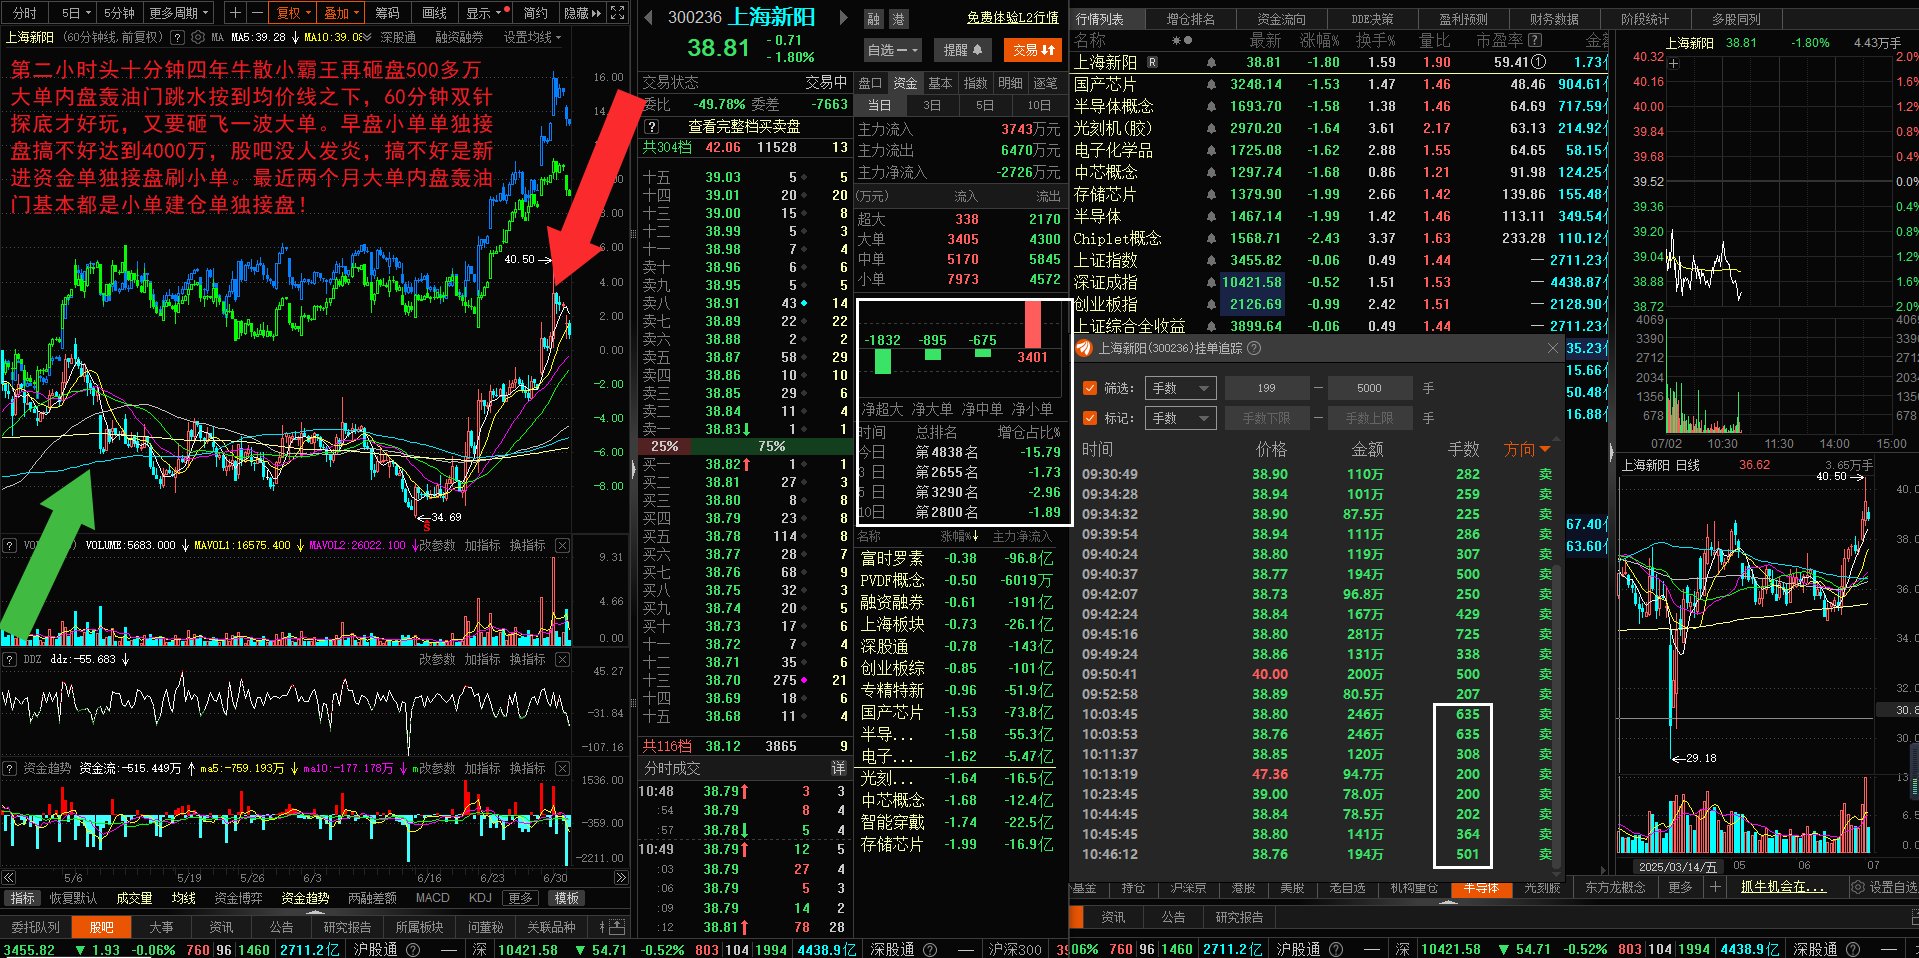Open help icon in 挂单追踪 dialog title

click(x=1254, y=348)
